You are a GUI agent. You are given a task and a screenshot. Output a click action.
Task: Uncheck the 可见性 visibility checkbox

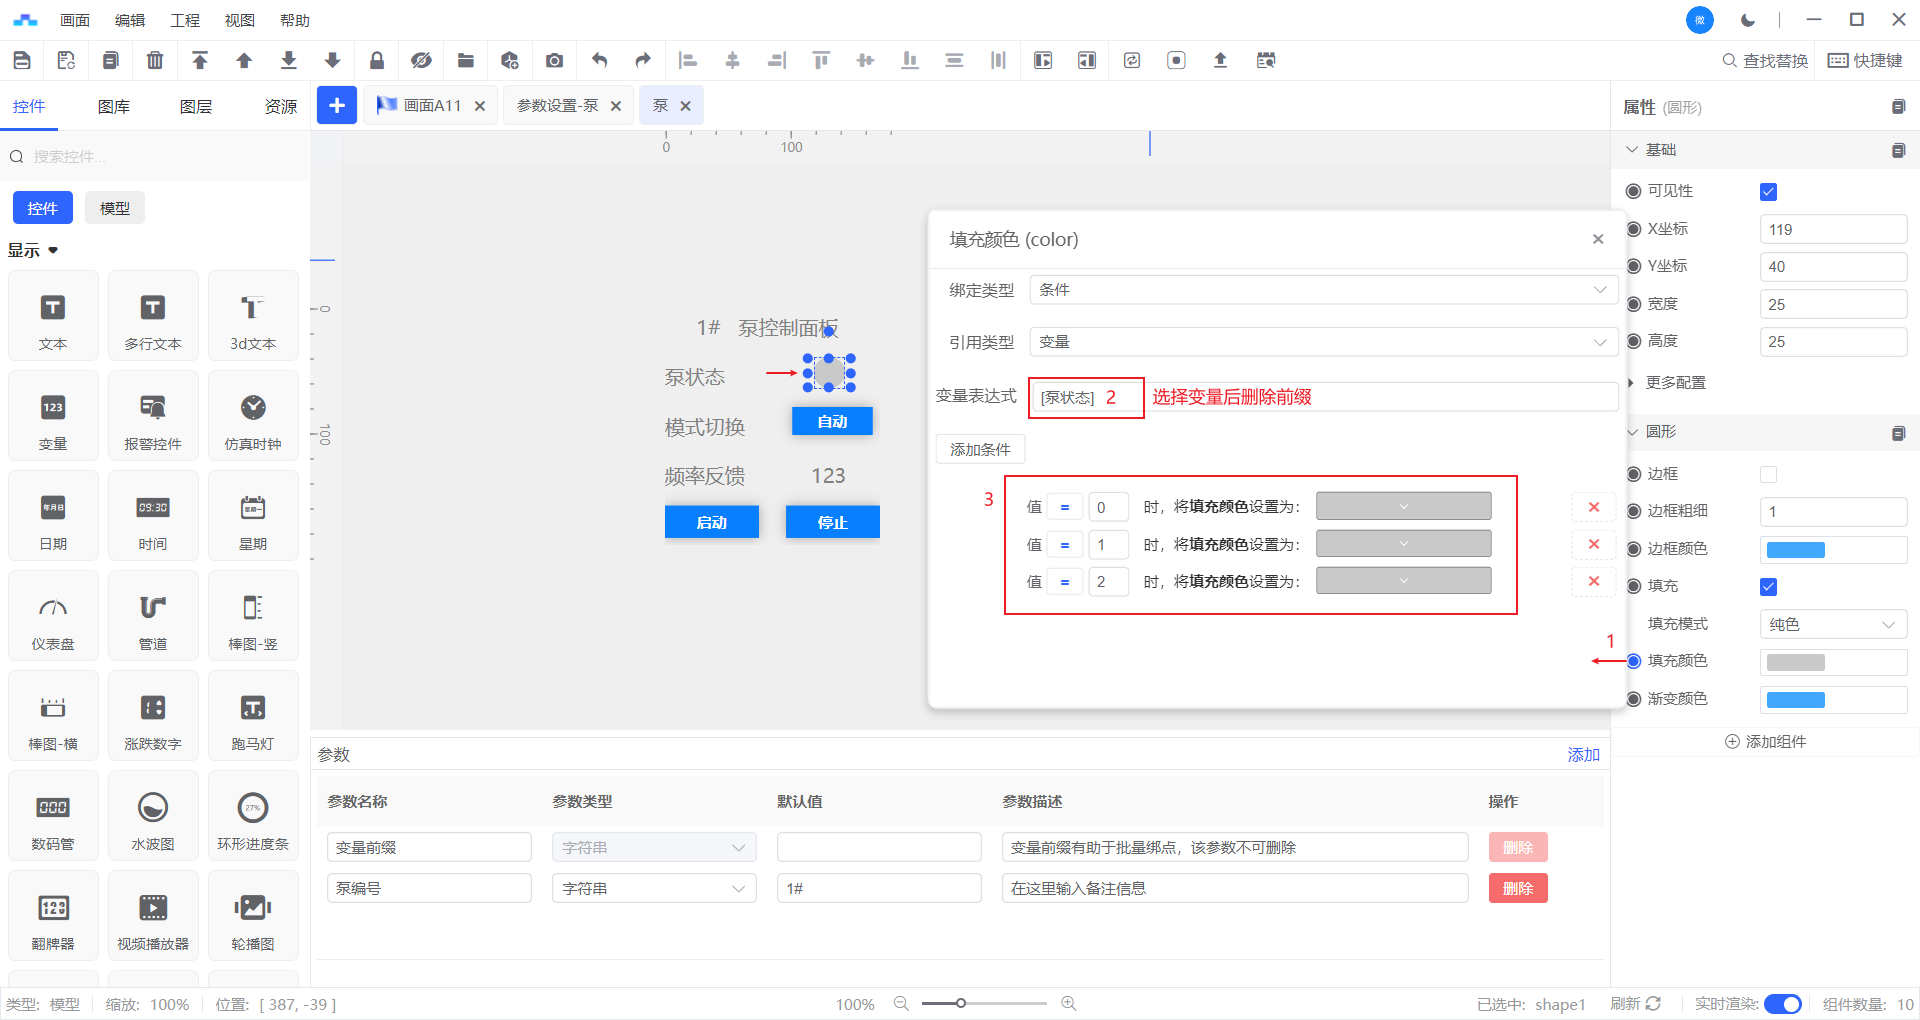1768,192
